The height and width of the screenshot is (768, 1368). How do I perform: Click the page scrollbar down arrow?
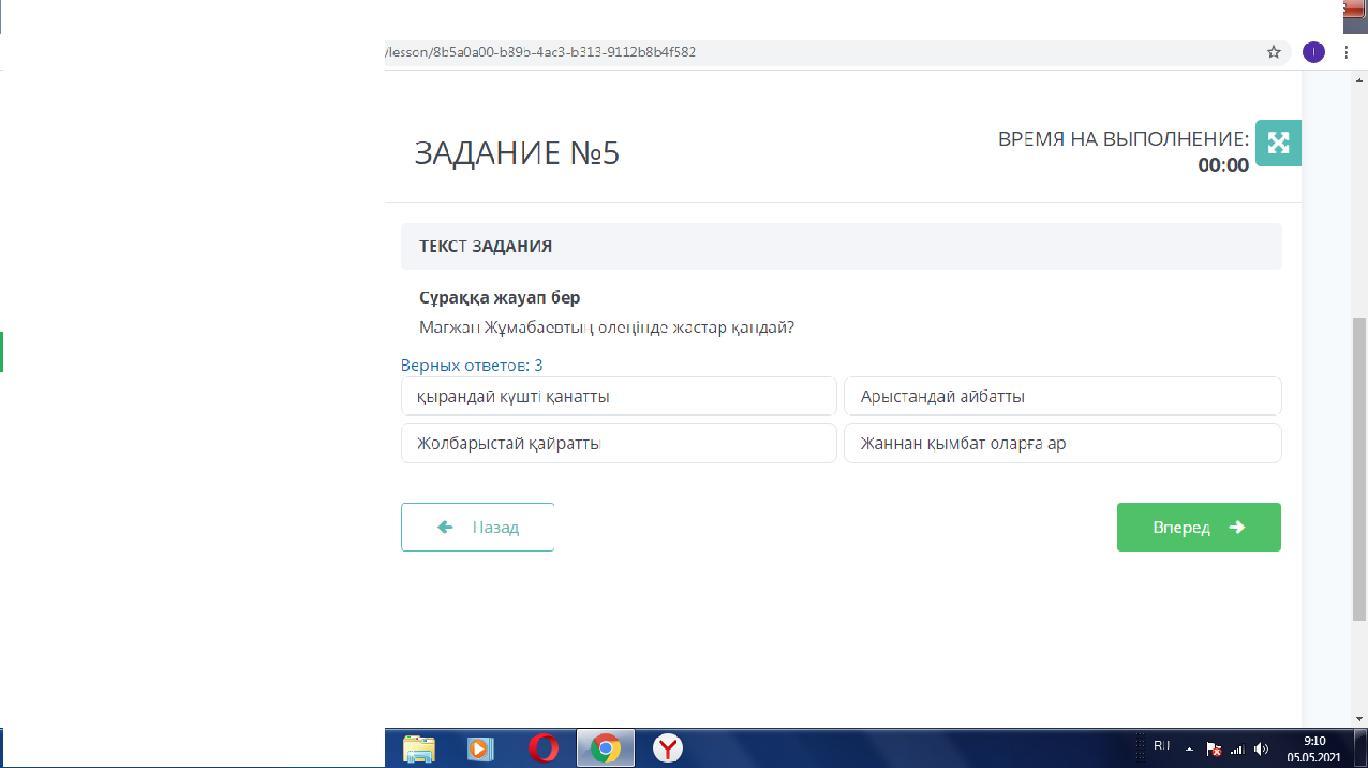coord(1360,718)
